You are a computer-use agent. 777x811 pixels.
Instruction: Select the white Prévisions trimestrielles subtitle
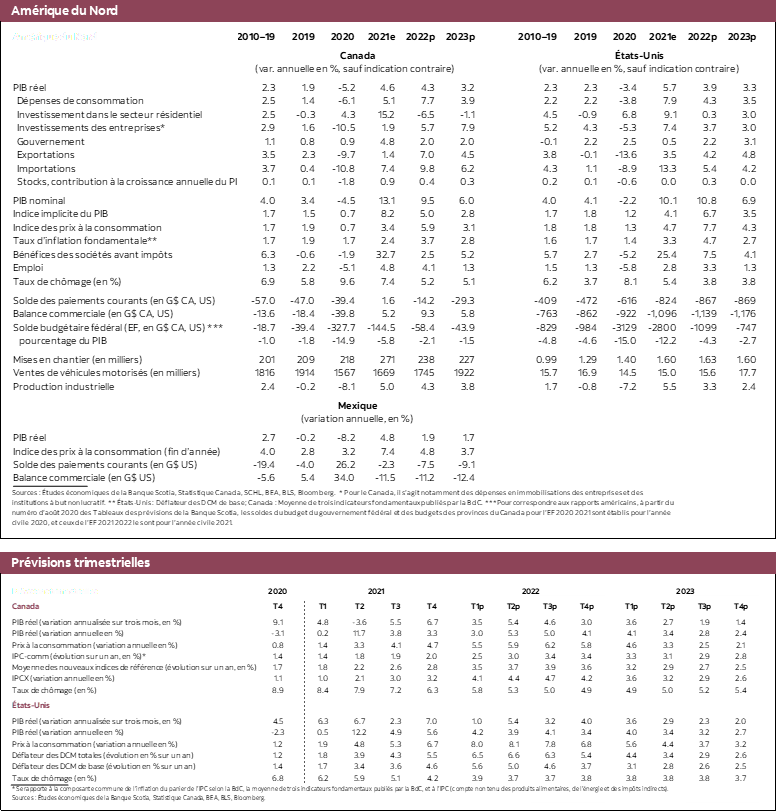55,591
